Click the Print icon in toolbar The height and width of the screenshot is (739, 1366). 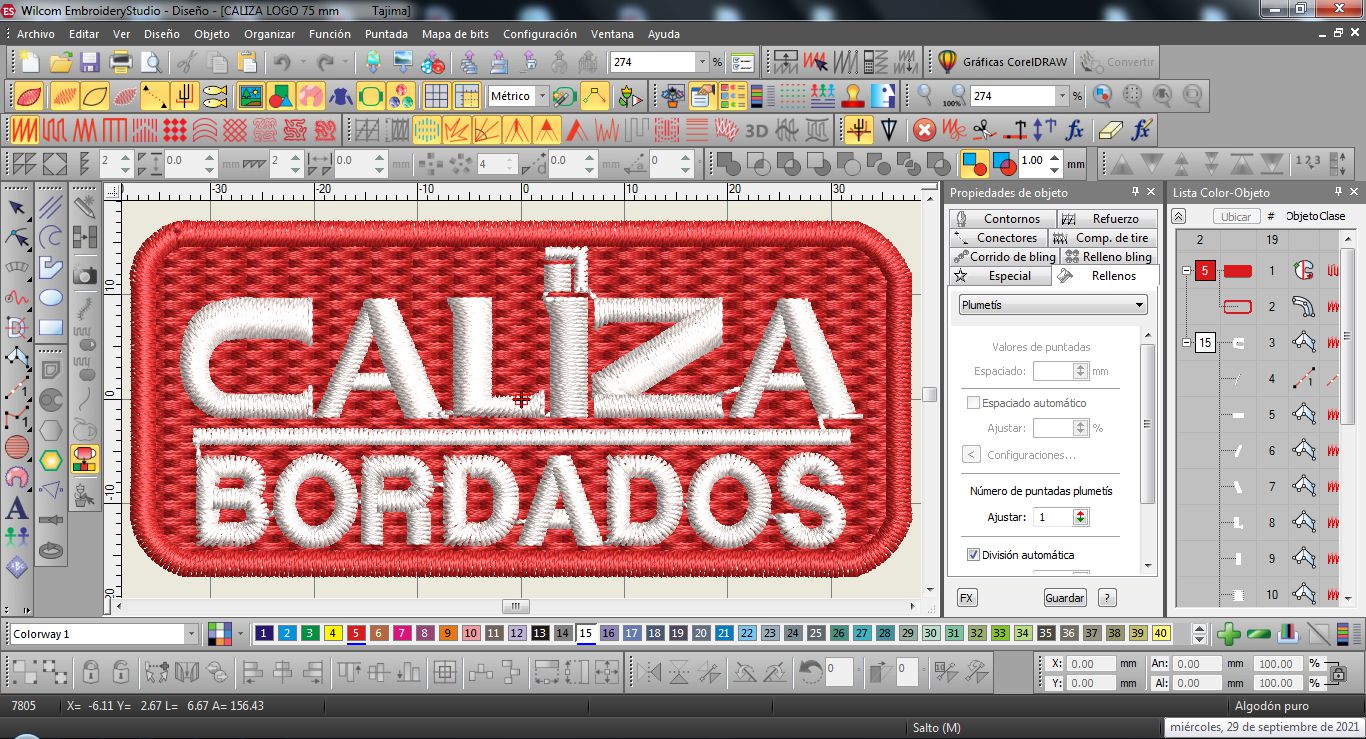coord(121,62)
